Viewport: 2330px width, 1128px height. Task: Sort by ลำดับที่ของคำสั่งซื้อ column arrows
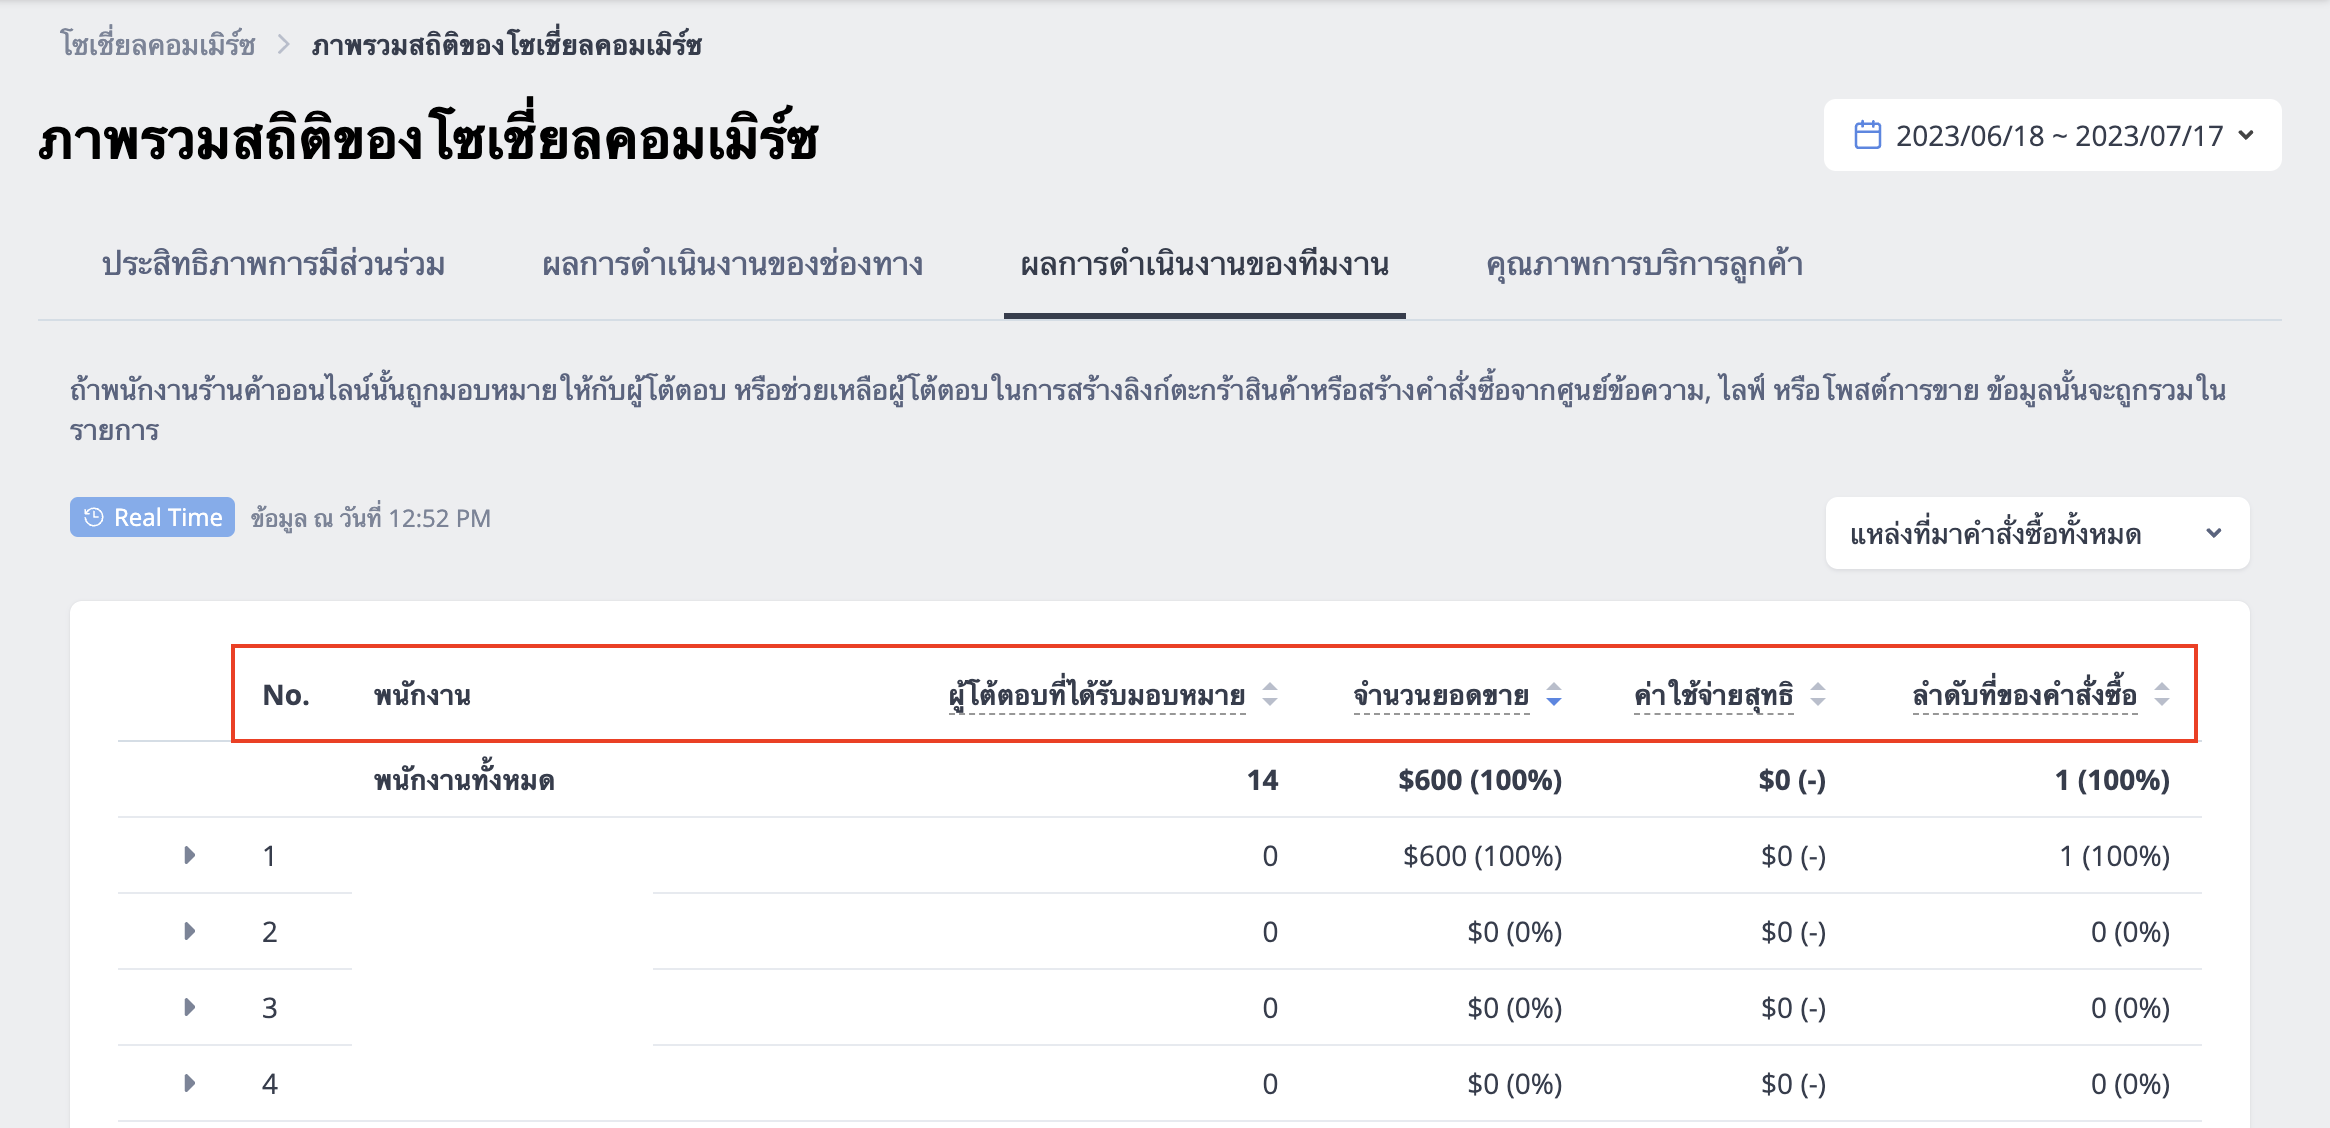(2162, 694)
